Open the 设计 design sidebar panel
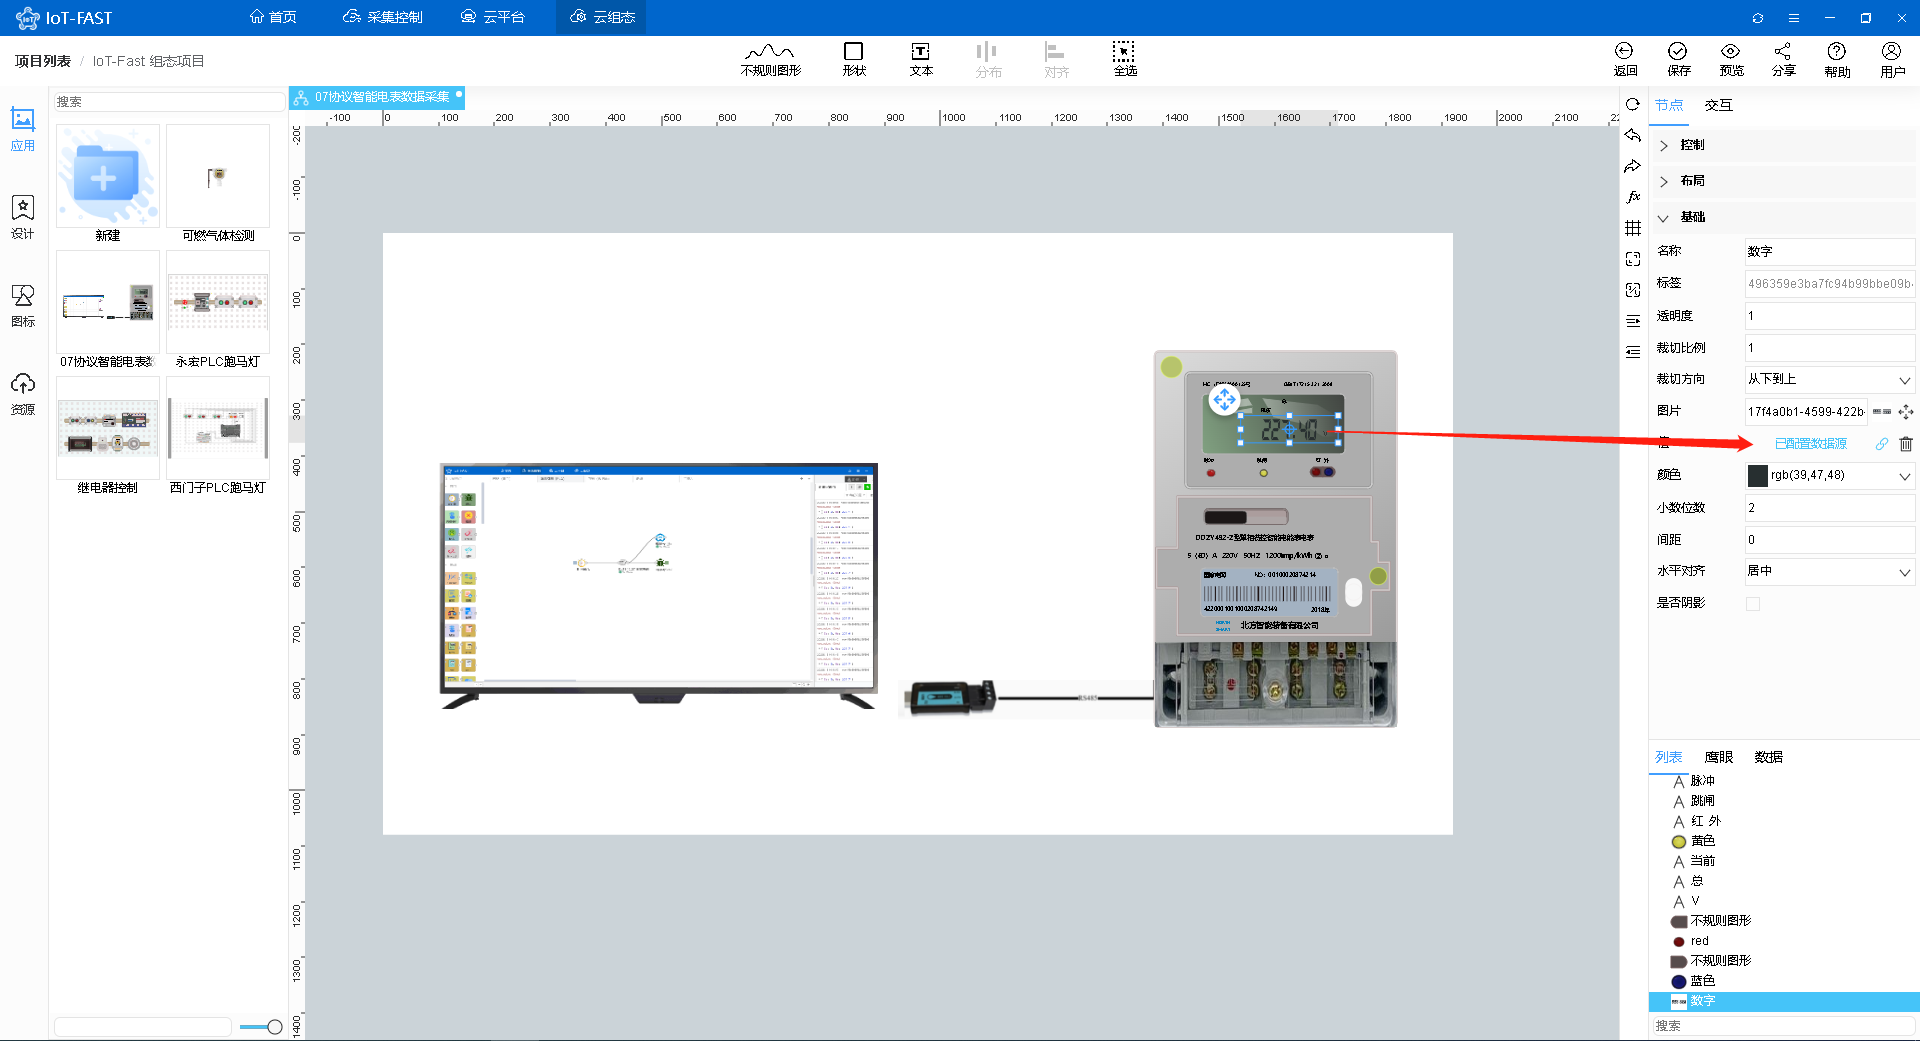 point(23,217)
